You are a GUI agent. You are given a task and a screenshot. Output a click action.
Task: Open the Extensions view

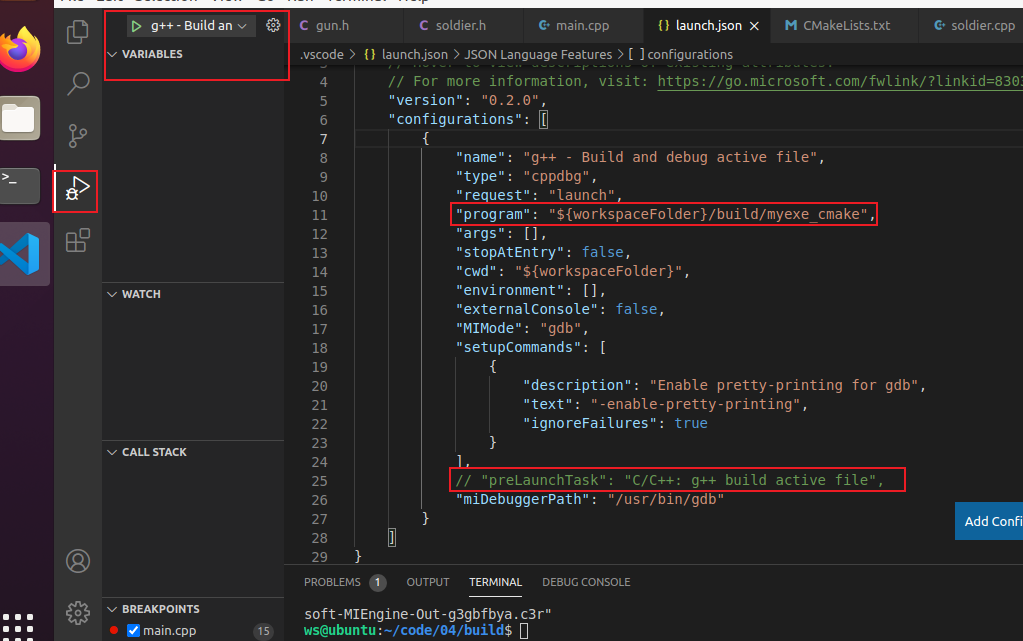78,240
